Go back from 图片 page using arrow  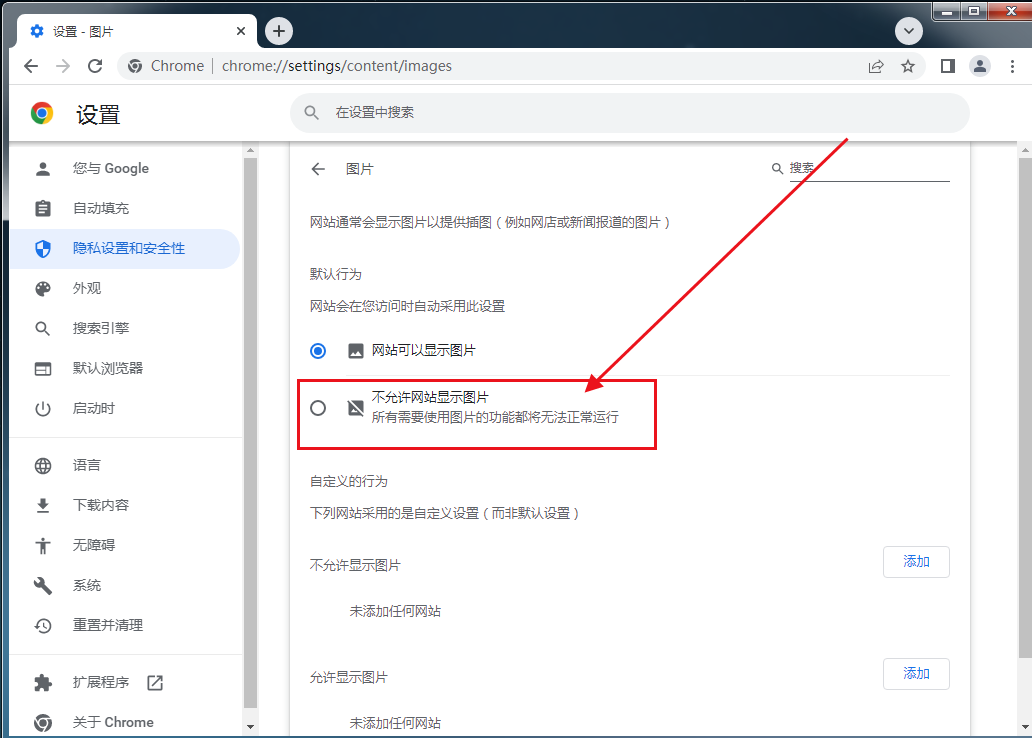tap(319, 169)
